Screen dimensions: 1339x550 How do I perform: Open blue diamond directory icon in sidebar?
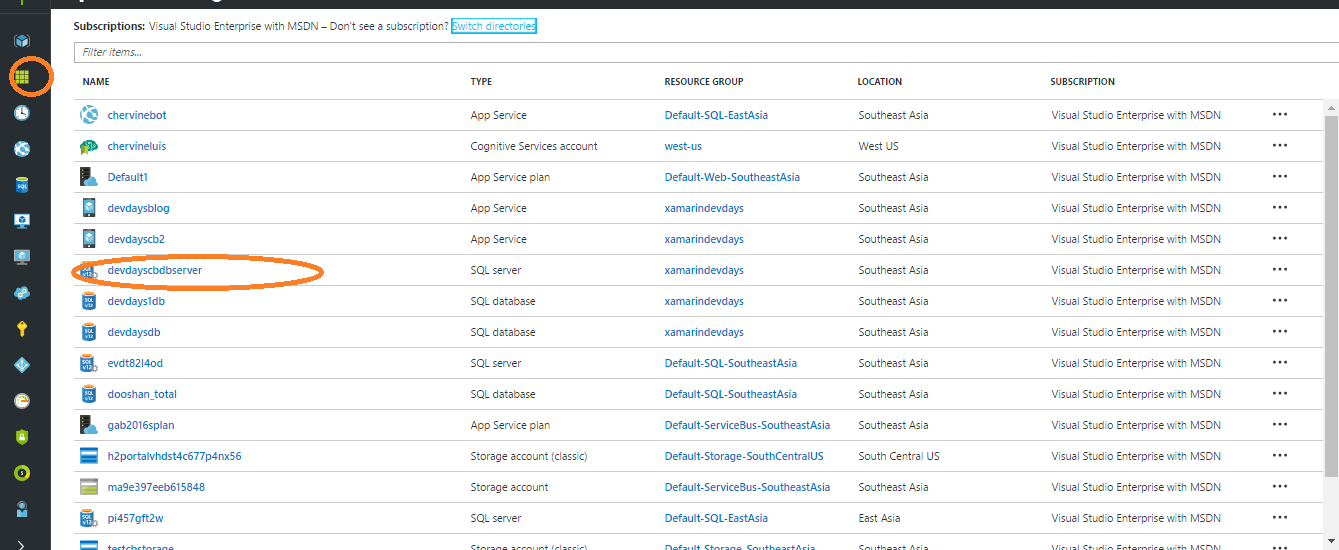(22, 365)
